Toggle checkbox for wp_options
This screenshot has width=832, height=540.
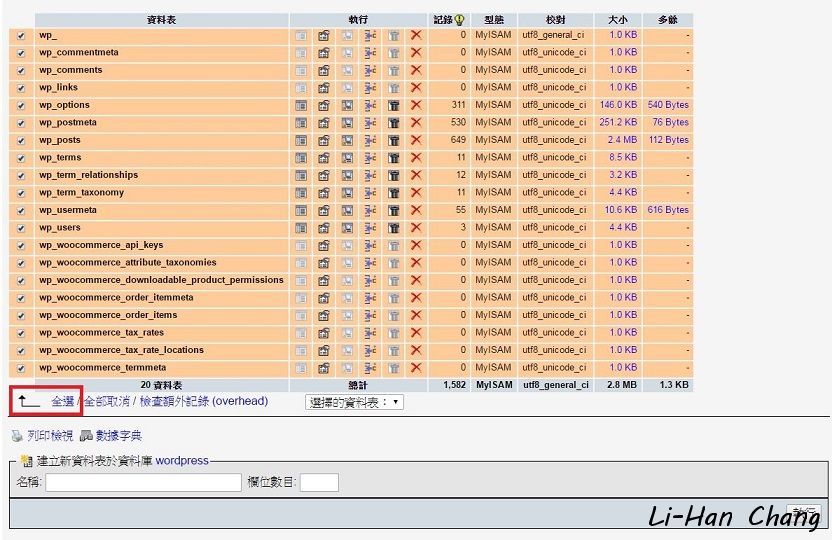point(21,106)
